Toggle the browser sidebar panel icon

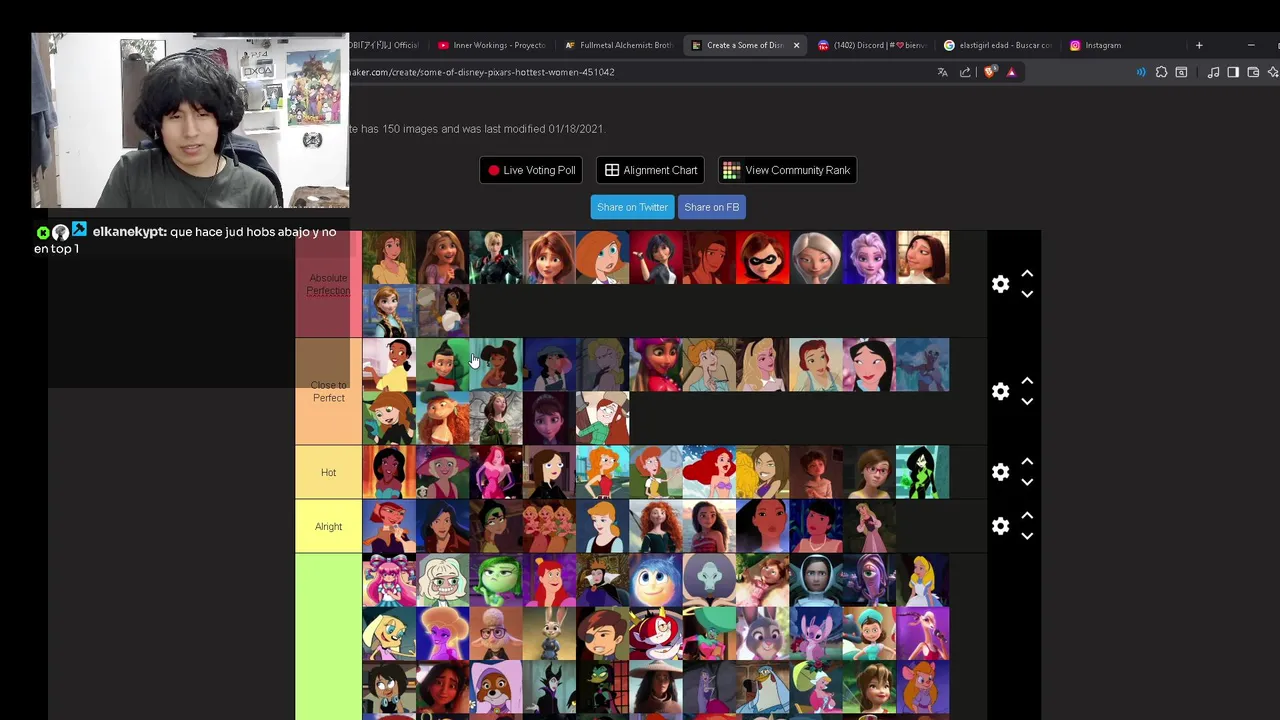[x=1233, y=72]
